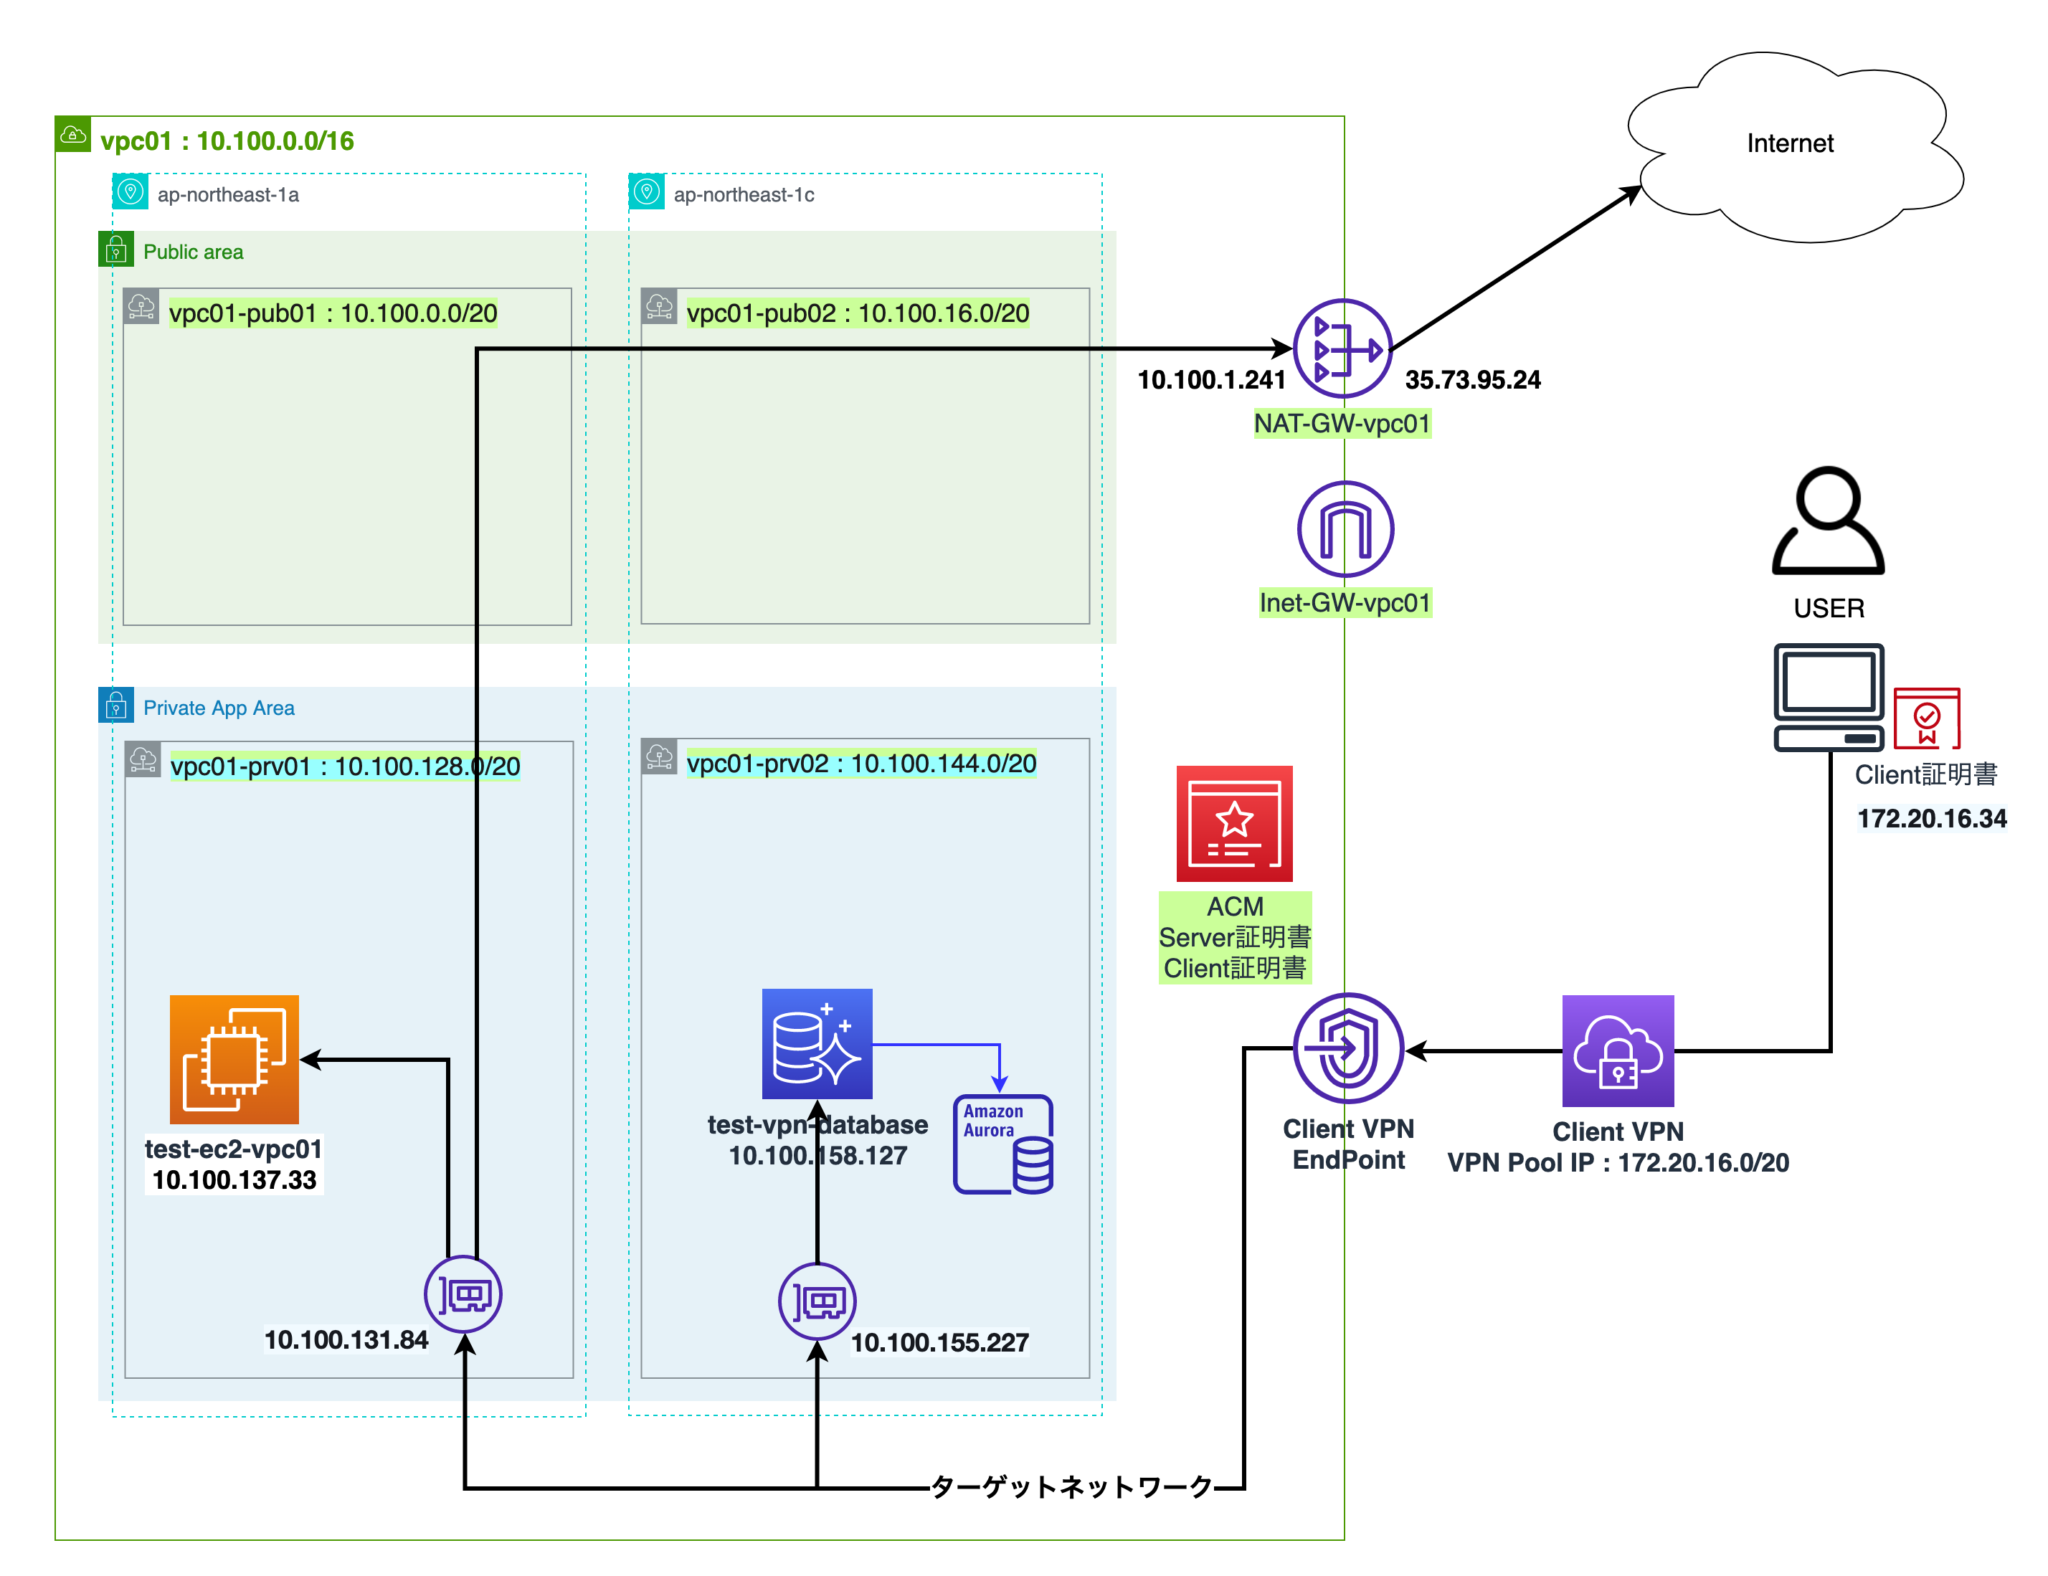
Task: Click the red client certificate icon
Action: [x=1927, y=718]
